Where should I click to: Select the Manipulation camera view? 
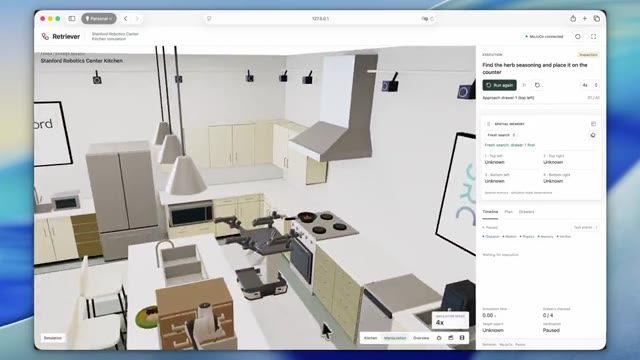click(x=395, y=338)
